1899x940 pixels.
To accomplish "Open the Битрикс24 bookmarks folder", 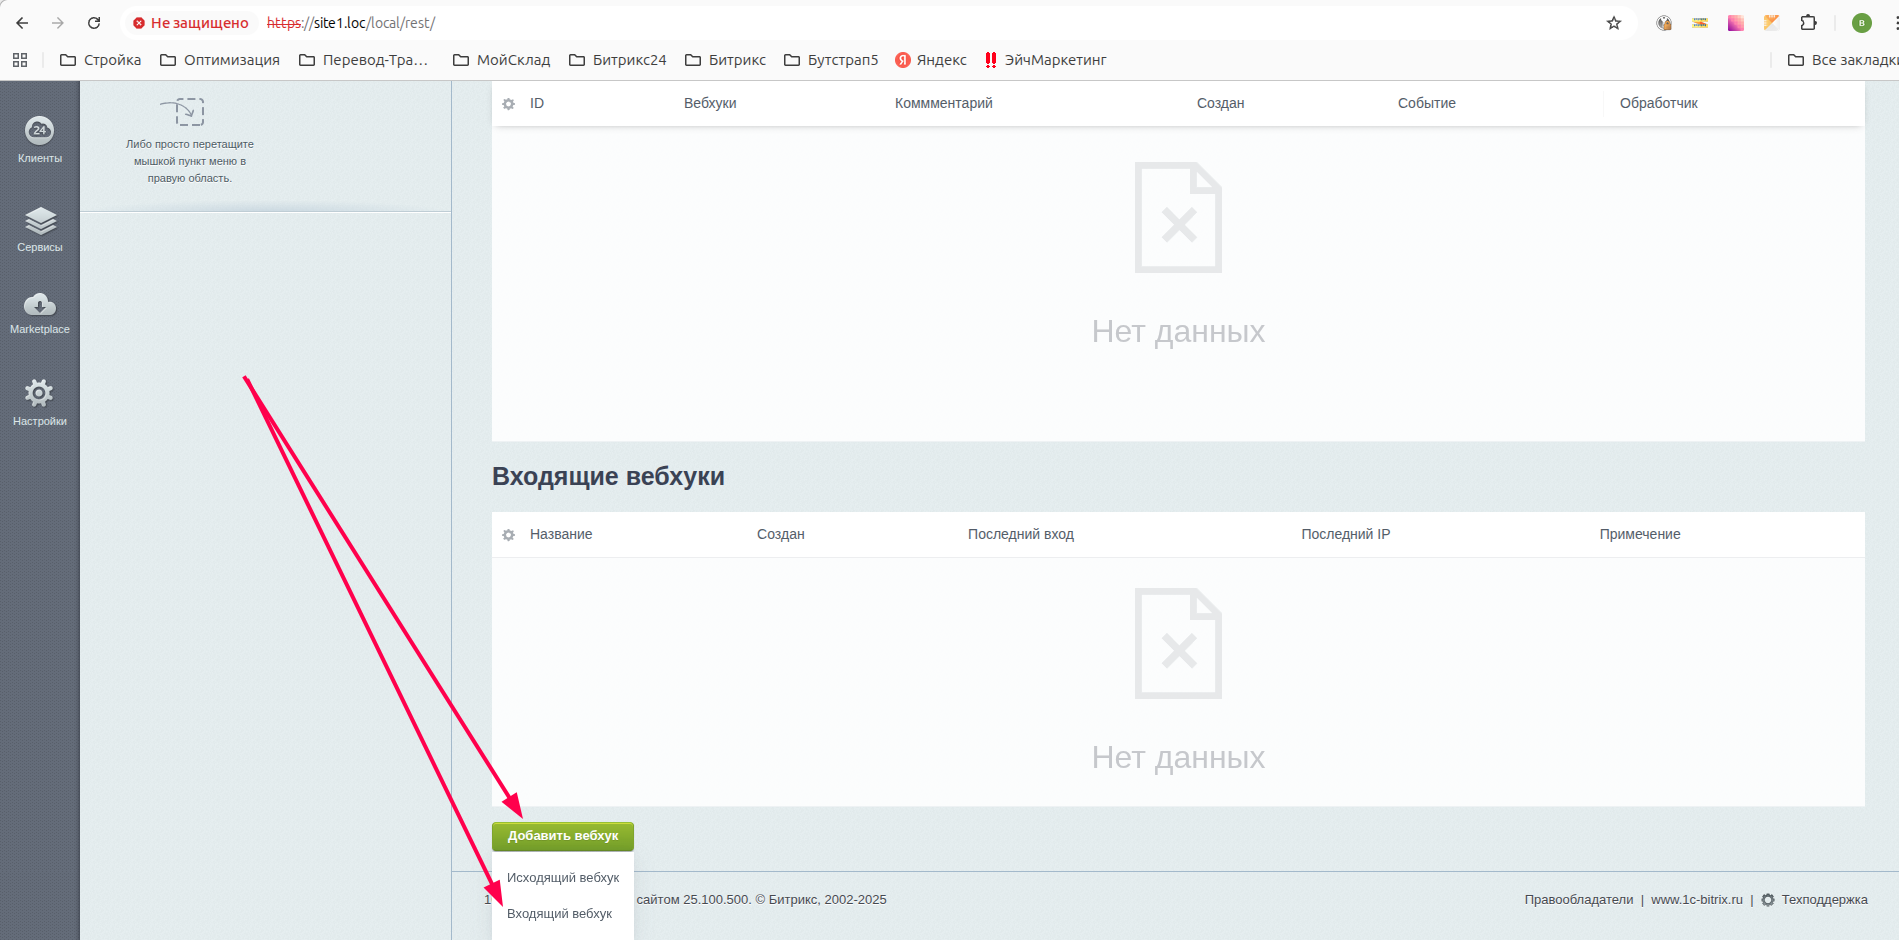I will (618, 60).
